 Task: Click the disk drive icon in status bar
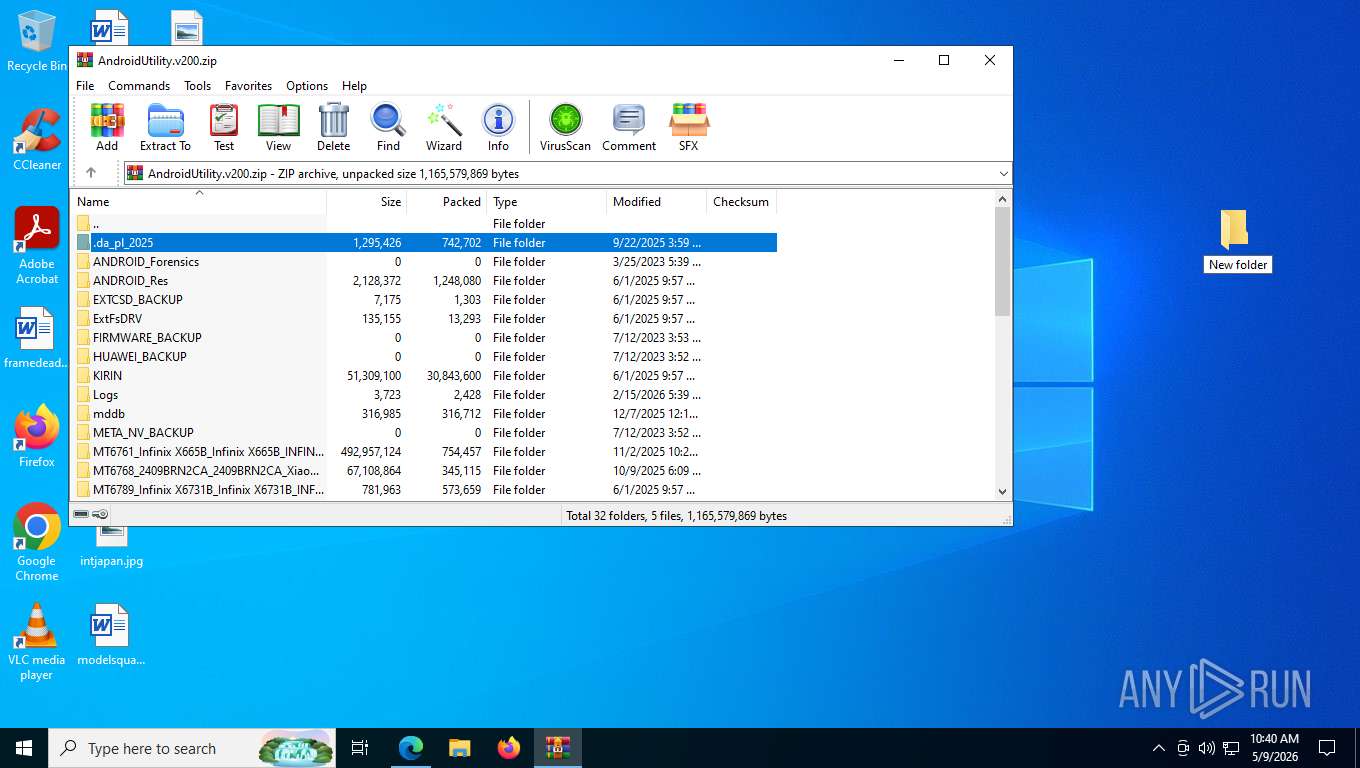pos(81,515)
